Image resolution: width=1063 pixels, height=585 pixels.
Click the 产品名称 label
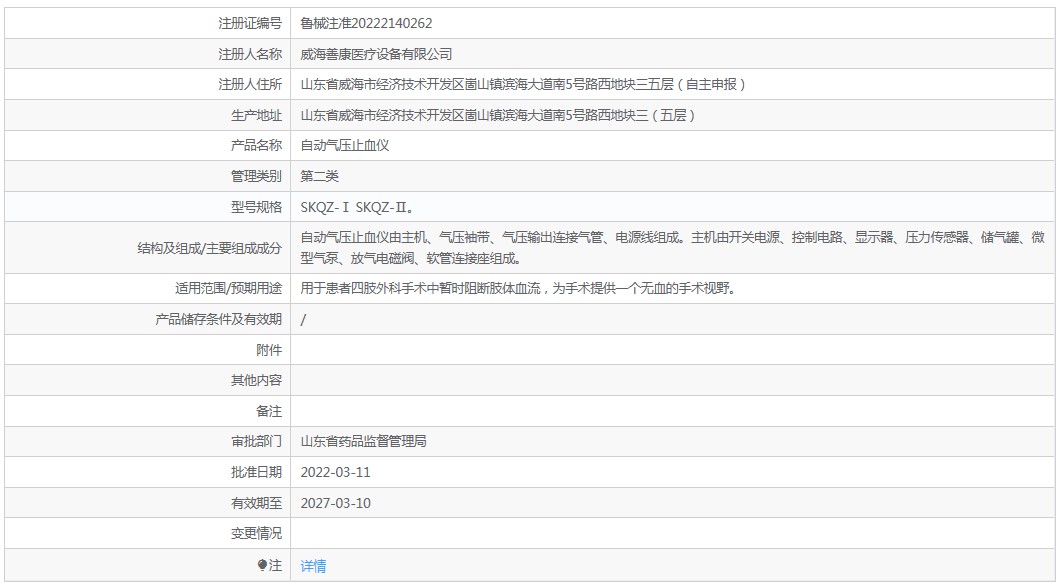[256, 145]
